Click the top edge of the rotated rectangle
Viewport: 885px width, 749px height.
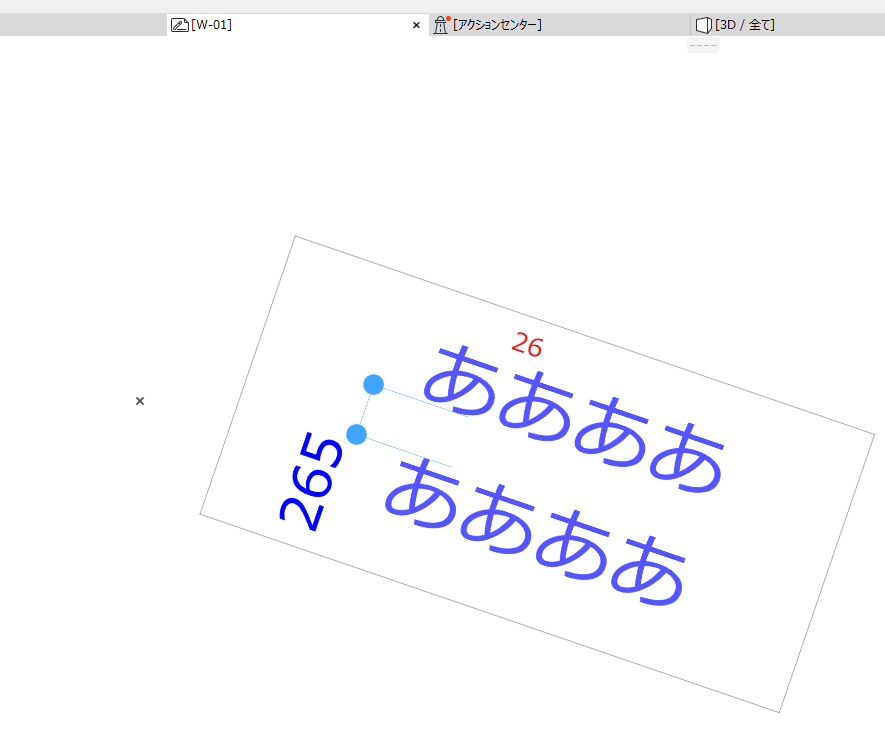[x=585, y=335]
